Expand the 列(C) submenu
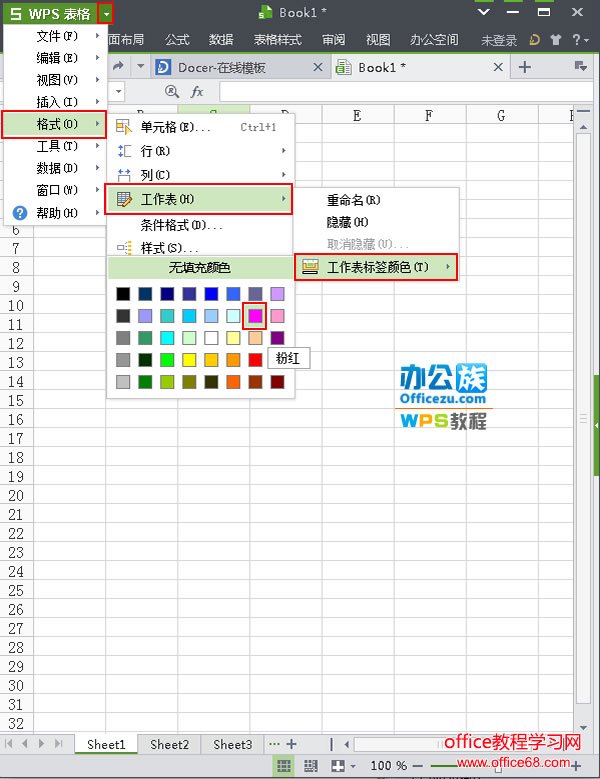Image resolution: width=600 pixels, height=779 pixels. point(200,174)
